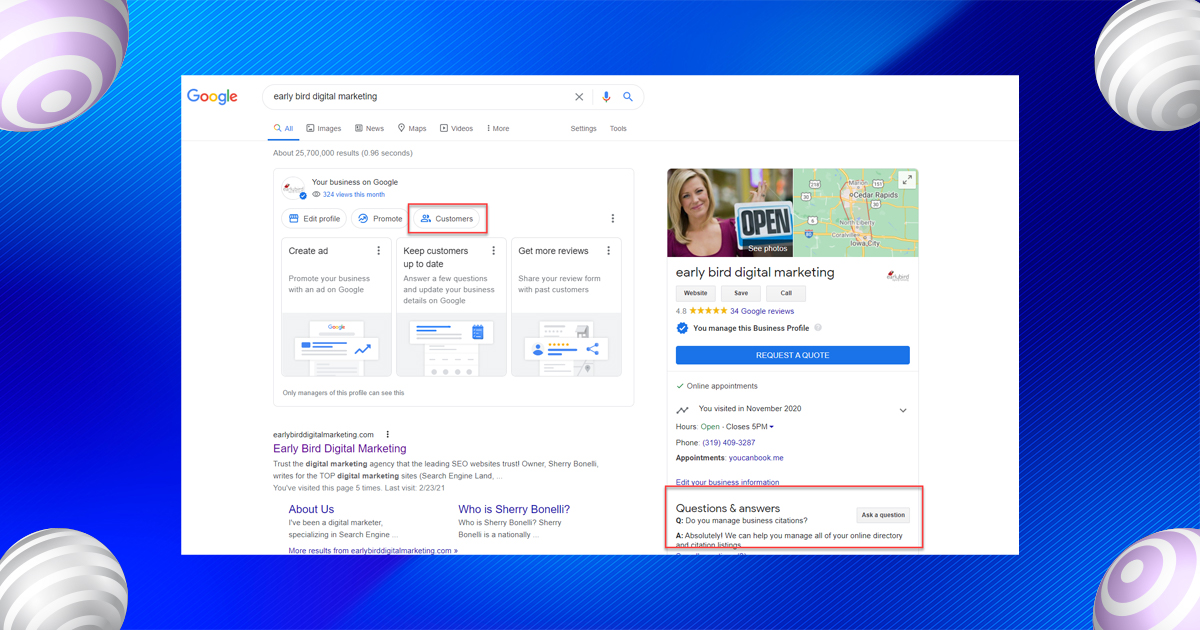The height and width of the screenshot is (630, 1200).
Task: Click the Website button
Action: tap(695, 294)
